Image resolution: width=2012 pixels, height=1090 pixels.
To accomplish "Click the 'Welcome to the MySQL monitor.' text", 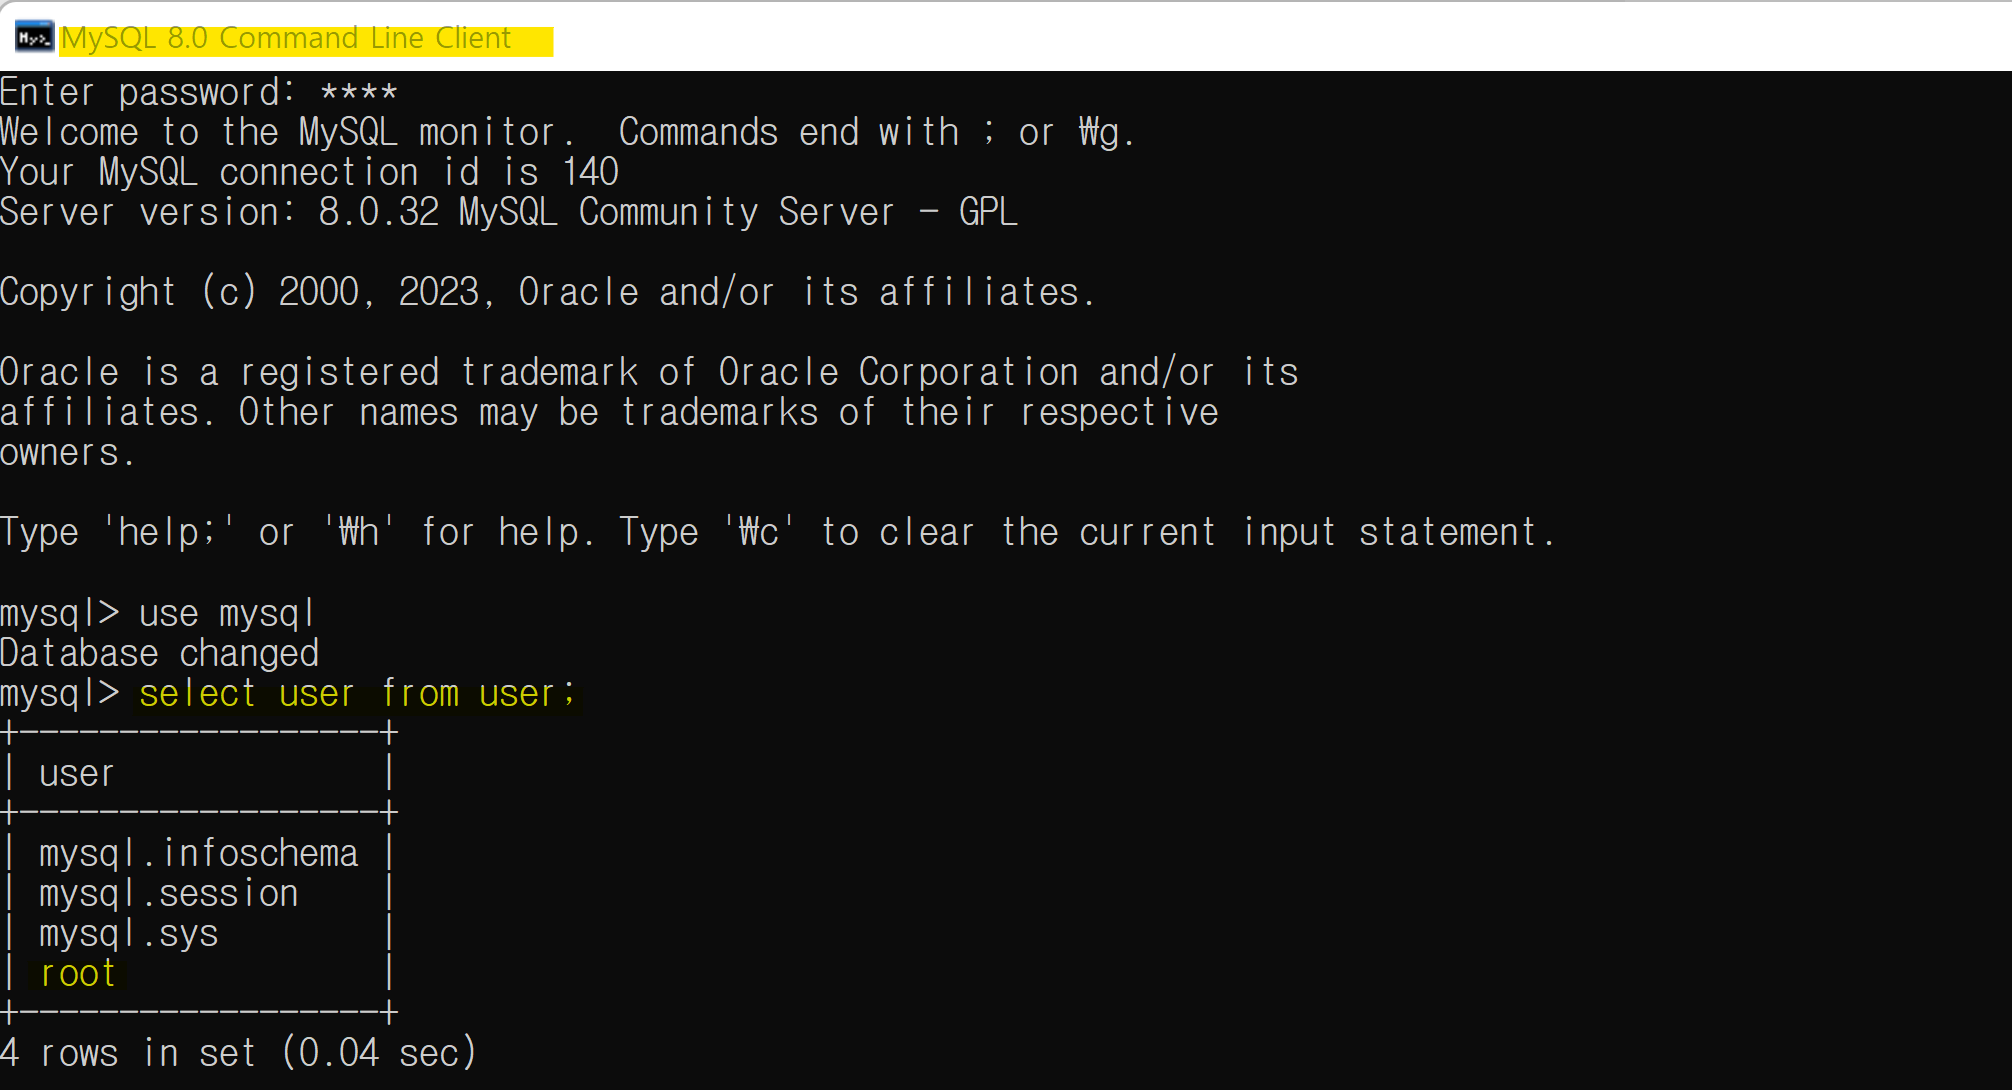I will click(x=288, y=132).
